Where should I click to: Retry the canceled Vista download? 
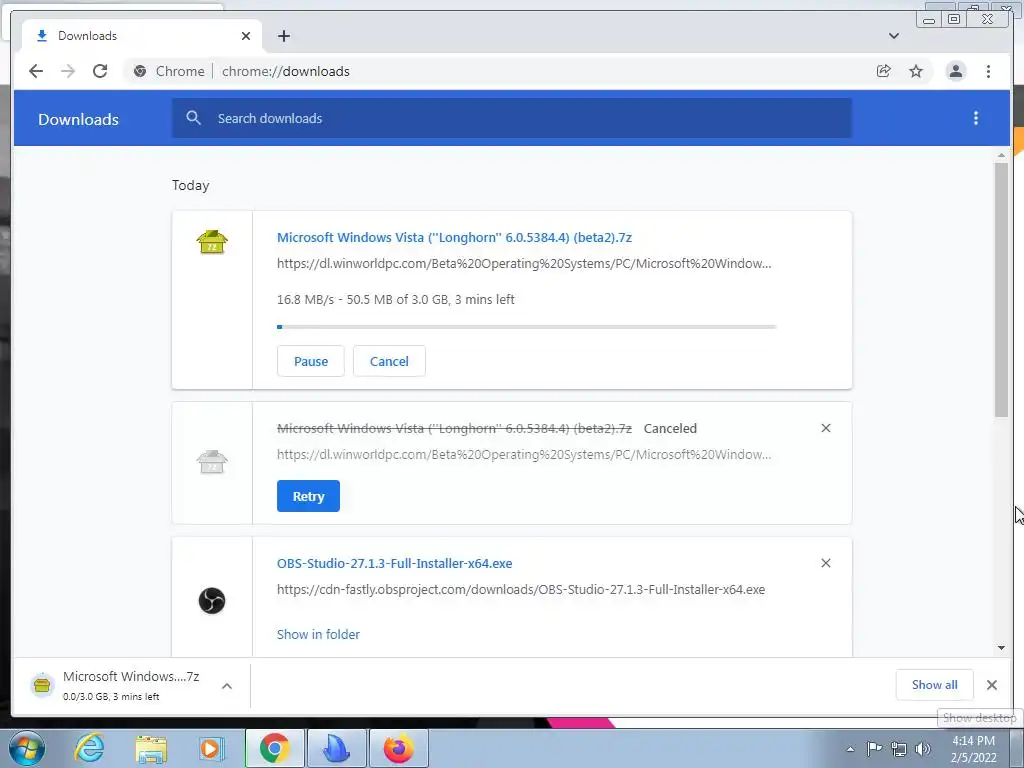pos(308,496)
